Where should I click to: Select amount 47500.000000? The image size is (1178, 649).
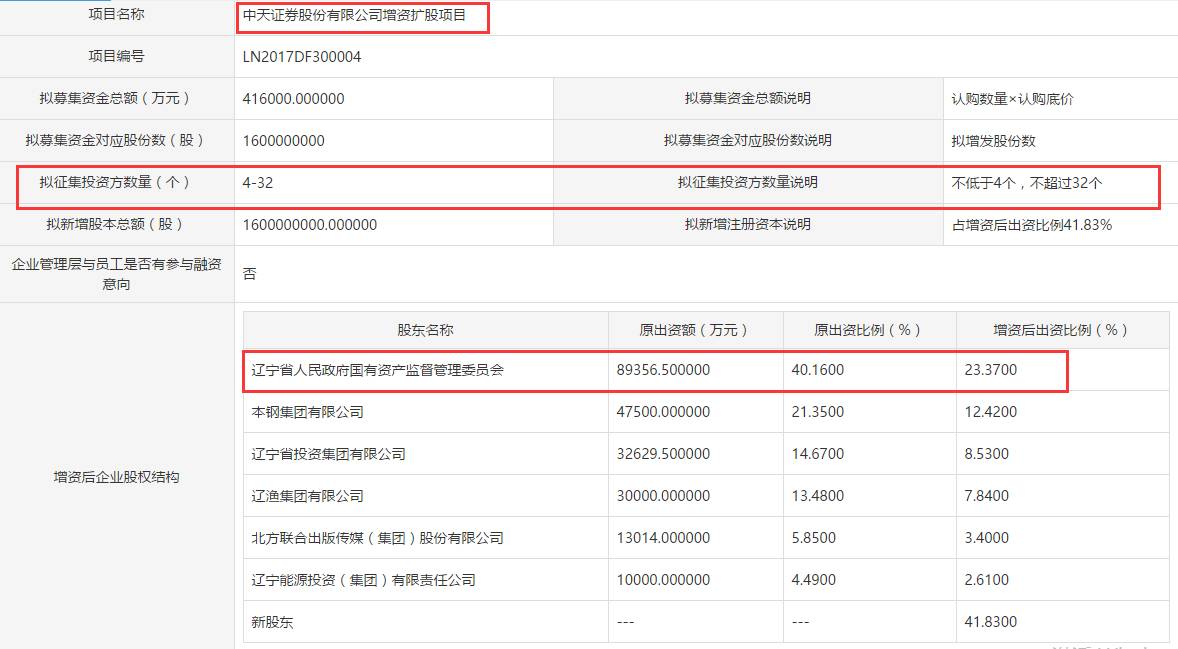coord(663,412)
